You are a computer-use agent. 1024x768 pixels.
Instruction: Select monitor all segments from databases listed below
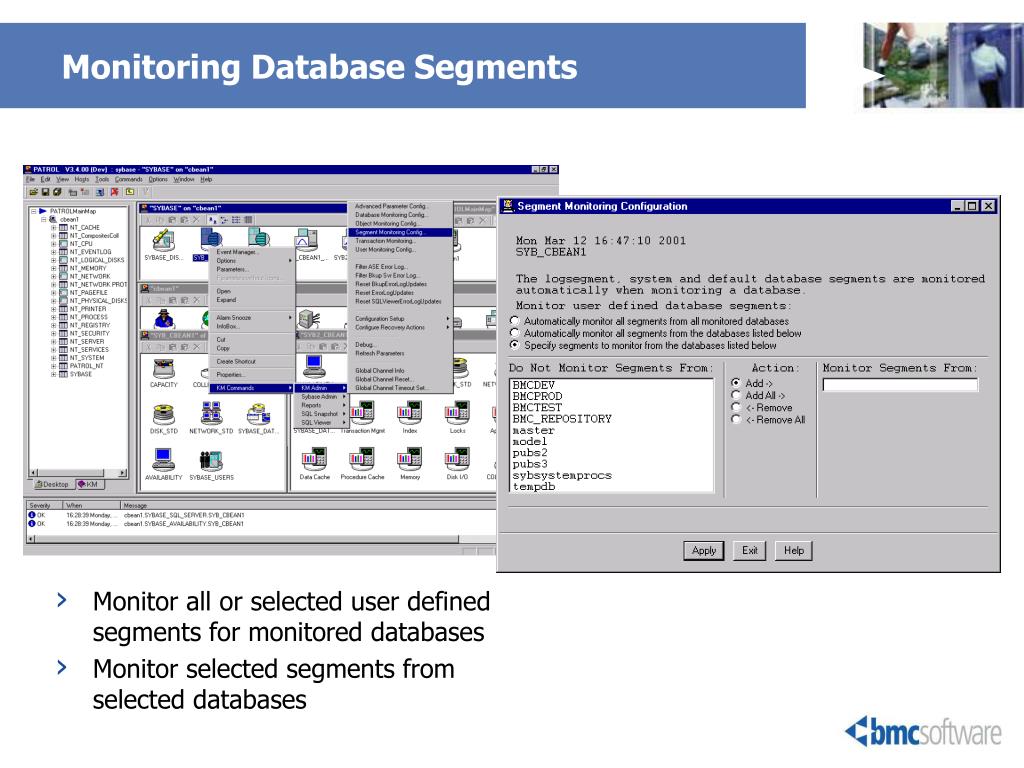pyautogui.click(x=515, y=333)
